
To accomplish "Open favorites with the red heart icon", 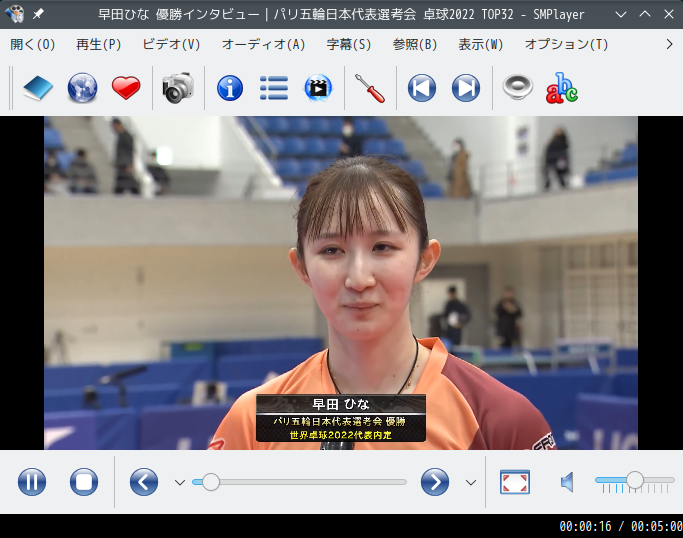I will 126,88.
